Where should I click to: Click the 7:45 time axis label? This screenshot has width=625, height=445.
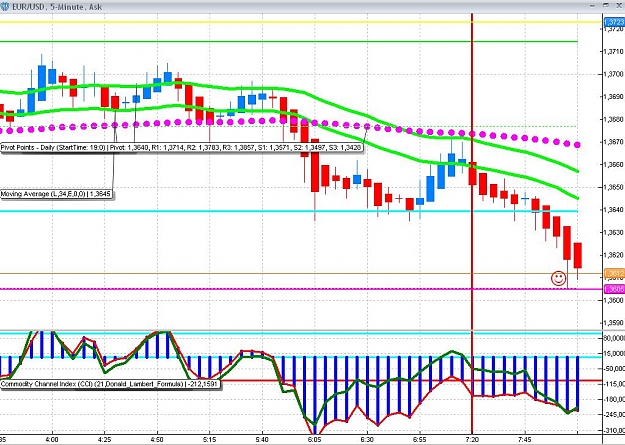pyautogui.click(x=525, y=439)
